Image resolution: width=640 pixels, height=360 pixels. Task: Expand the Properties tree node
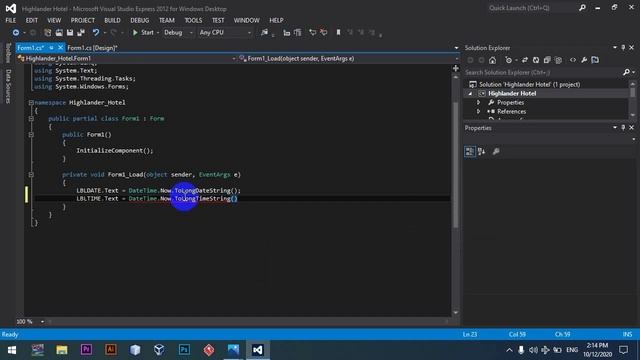point(478,102)
